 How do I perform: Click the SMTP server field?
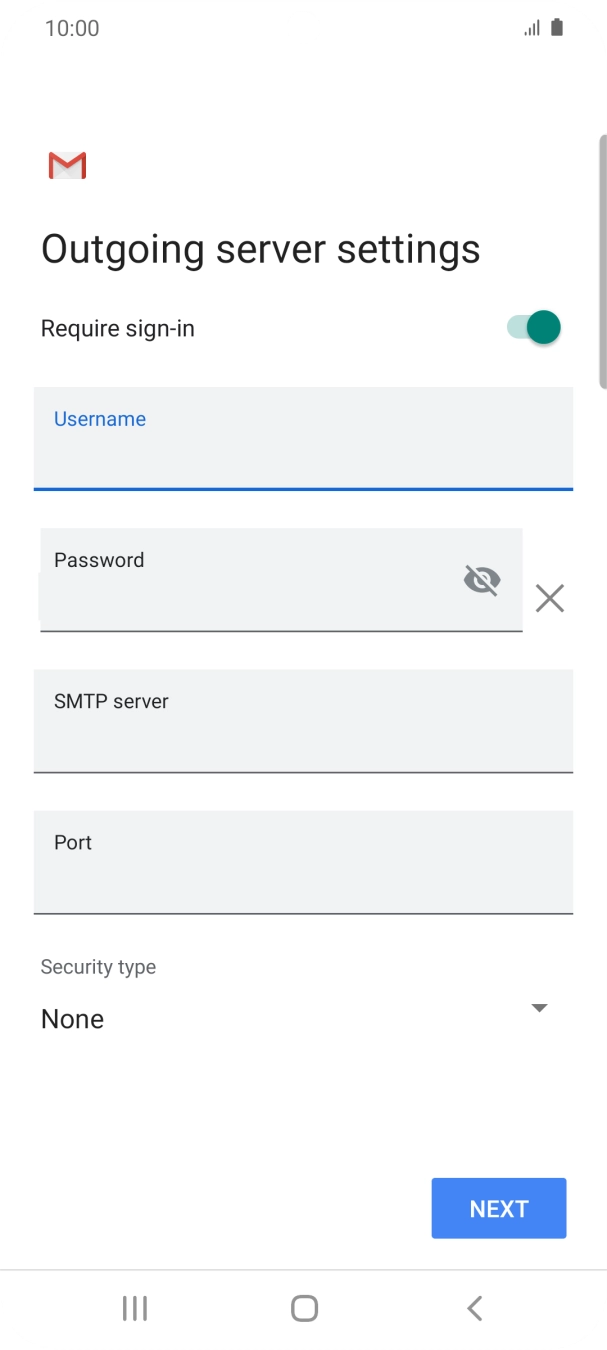pyautogui.click(x=303, y=722)
